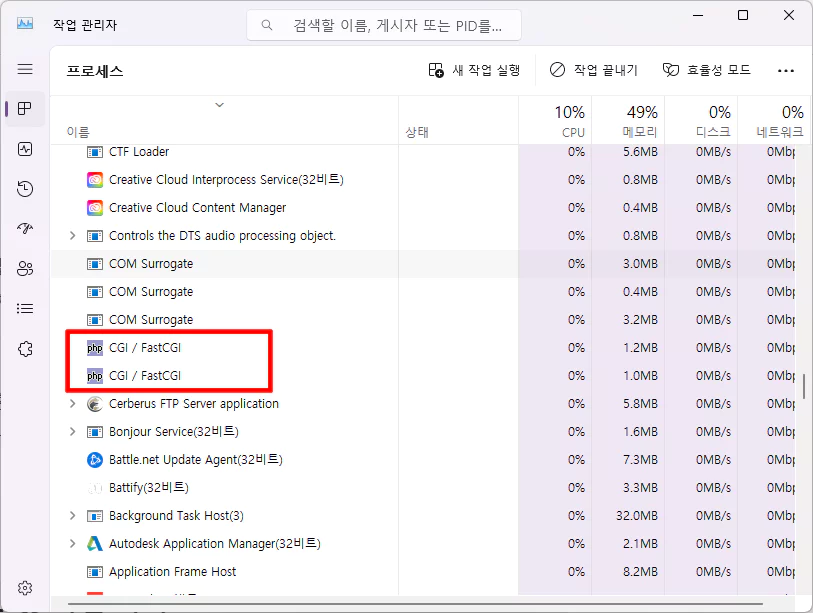Click the vertical scrollbar thumb
The image size is (813, 613).
(804, 386)
